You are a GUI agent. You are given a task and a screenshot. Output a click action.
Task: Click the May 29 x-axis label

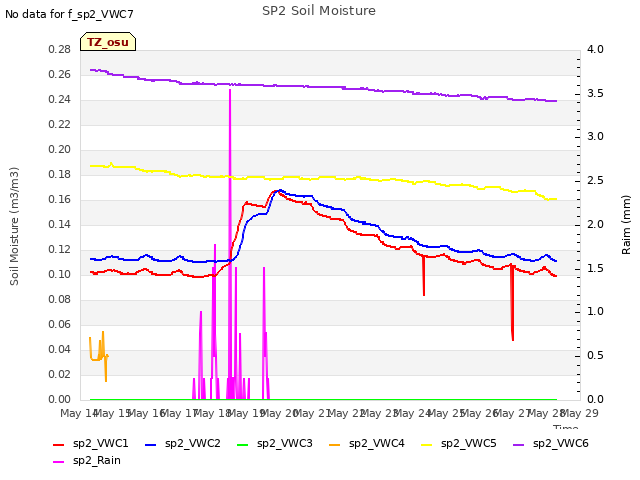click(x=580, y=413)
